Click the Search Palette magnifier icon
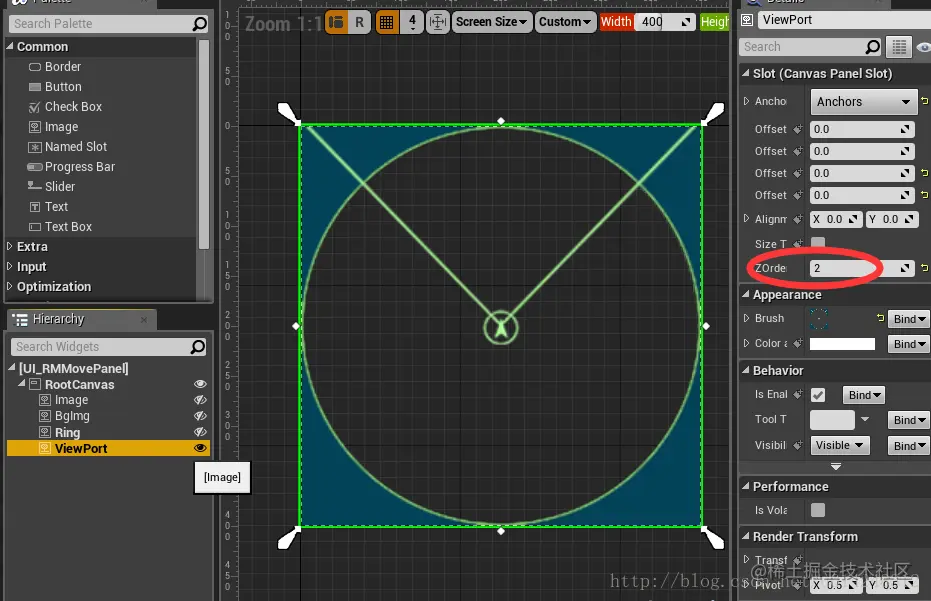 point(200,24)
